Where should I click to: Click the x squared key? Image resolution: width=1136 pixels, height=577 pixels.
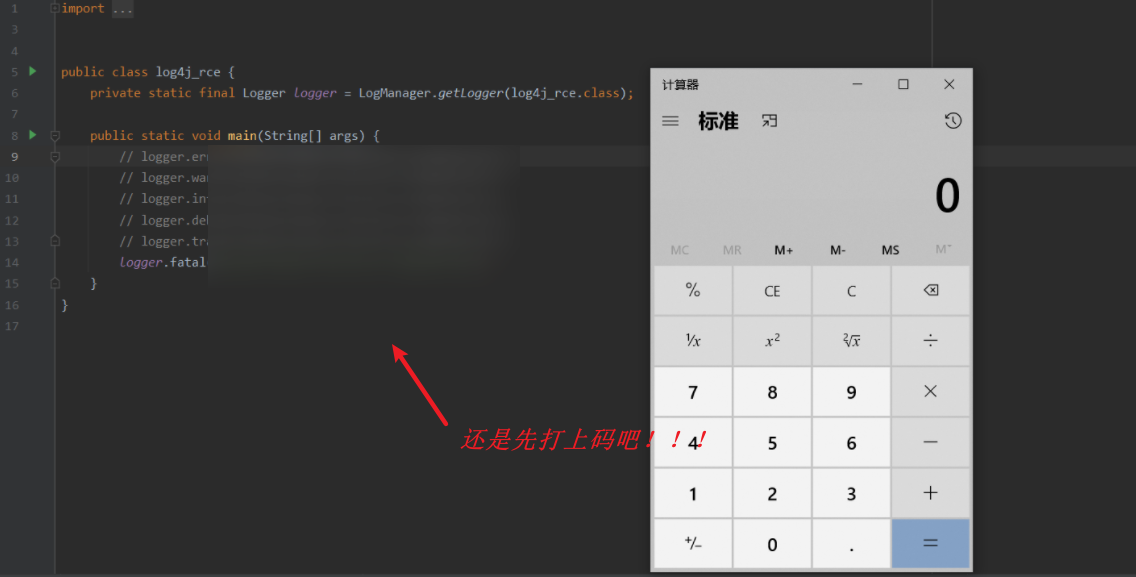point(772,341)
